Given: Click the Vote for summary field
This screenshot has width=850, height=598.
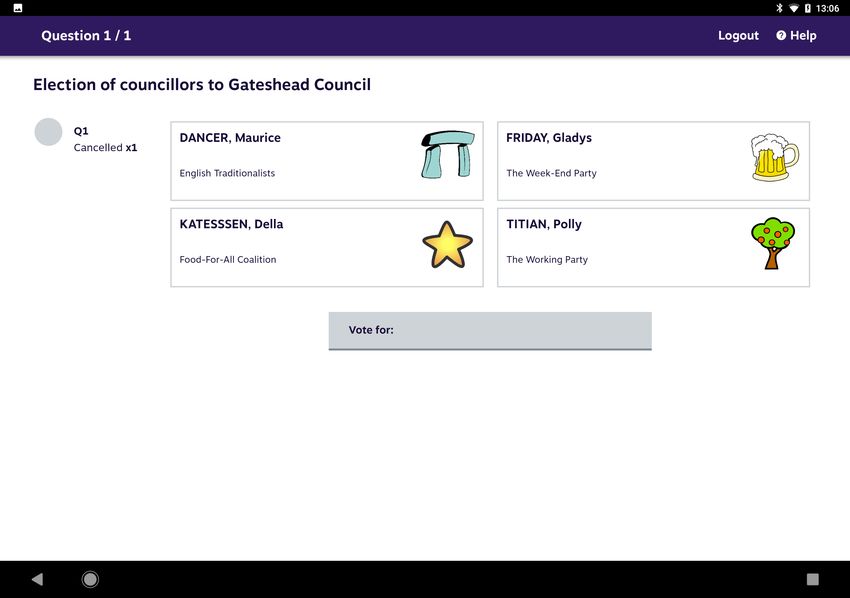Looking at the screenshot, I should (490, 331).
